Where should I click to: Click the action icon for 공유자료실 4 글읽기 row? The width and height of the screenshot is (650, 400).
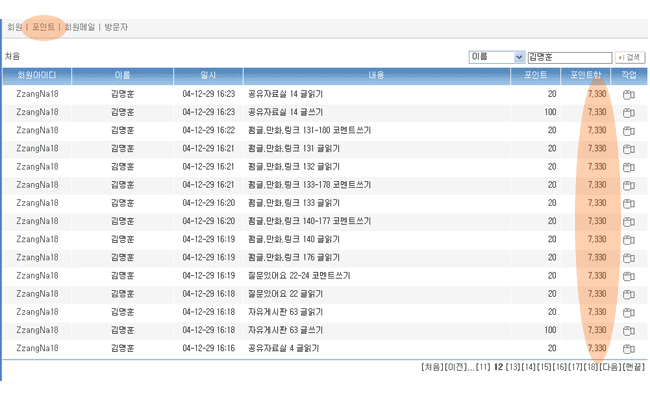point(629,349)
